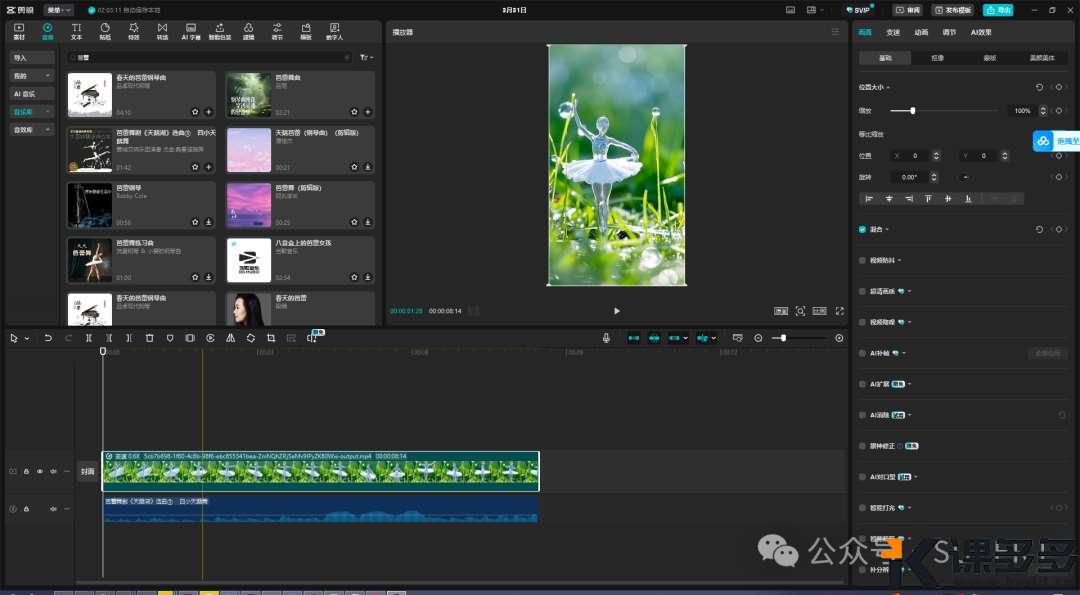Click the microphone record icon

tap(606, 338)
